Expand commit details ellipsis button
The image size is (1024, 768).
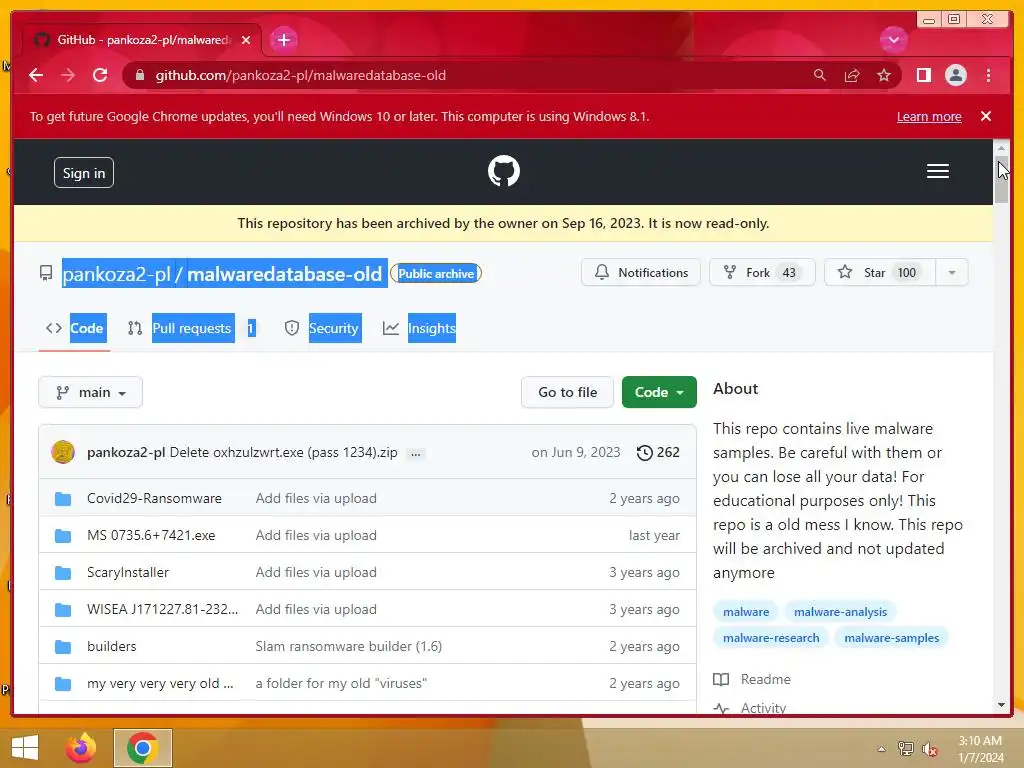pos(415,453)
